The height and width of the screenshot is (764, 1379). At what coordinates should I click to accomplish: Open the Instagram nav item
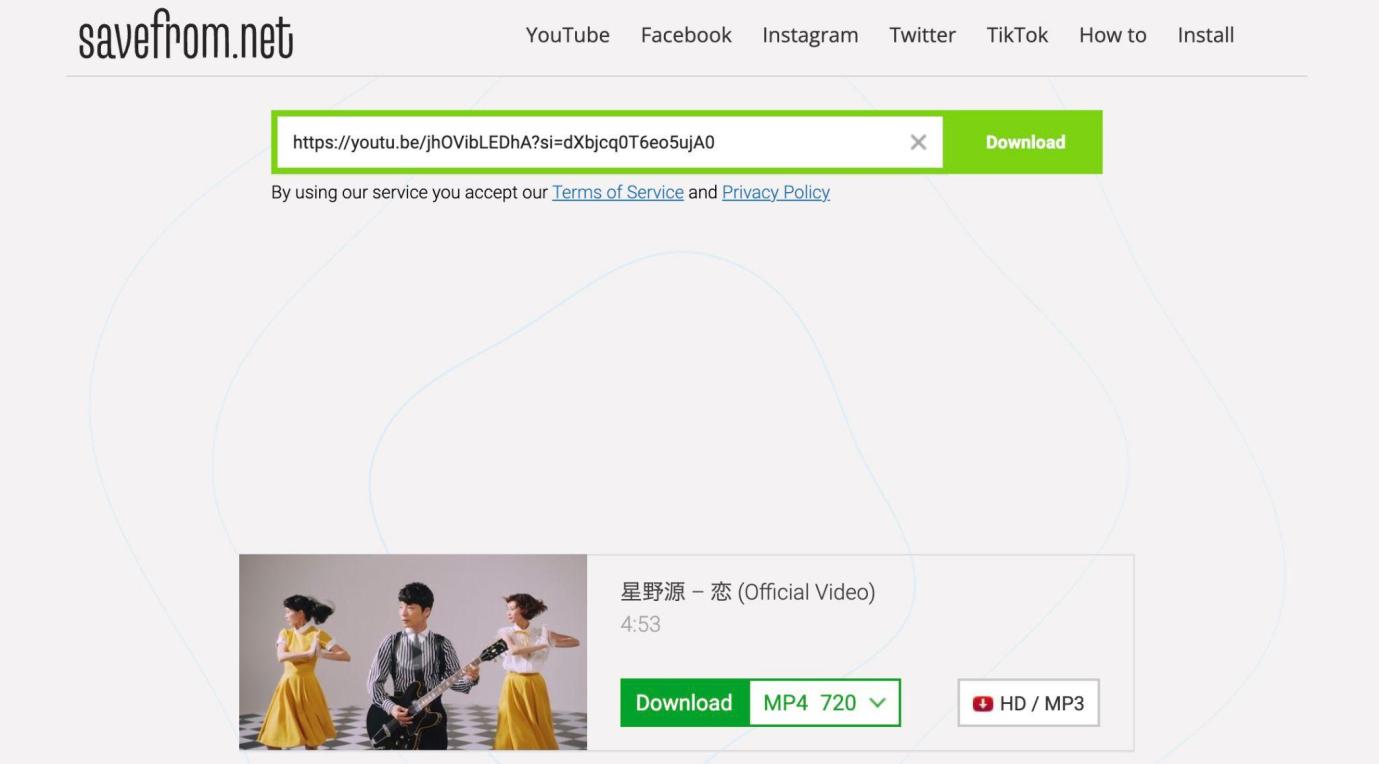pos(810,35)
